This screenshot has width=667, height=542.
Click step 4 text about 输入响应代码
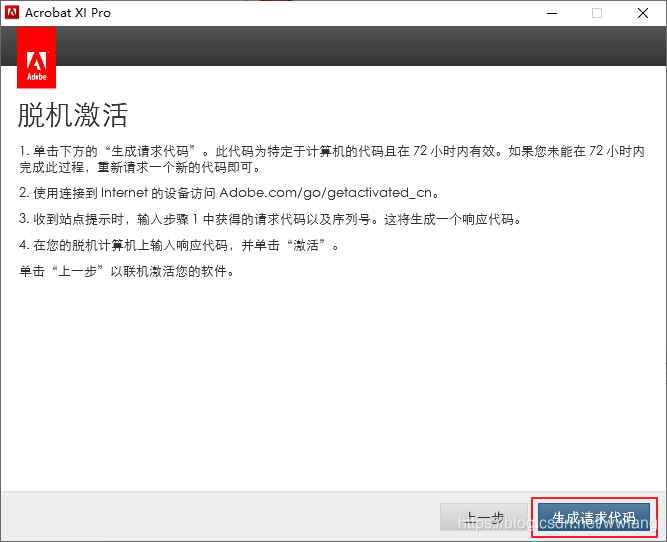pos(179,245)
